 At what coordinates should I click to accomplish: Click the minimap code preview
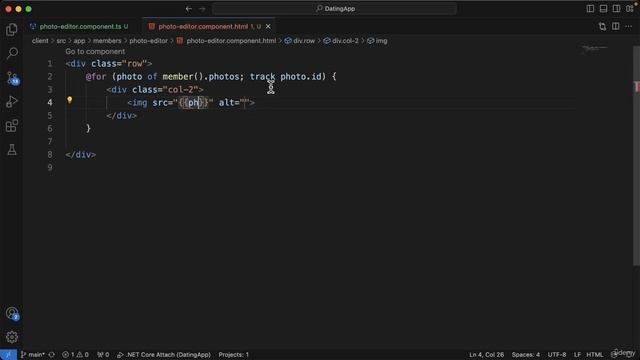(595, 49)
